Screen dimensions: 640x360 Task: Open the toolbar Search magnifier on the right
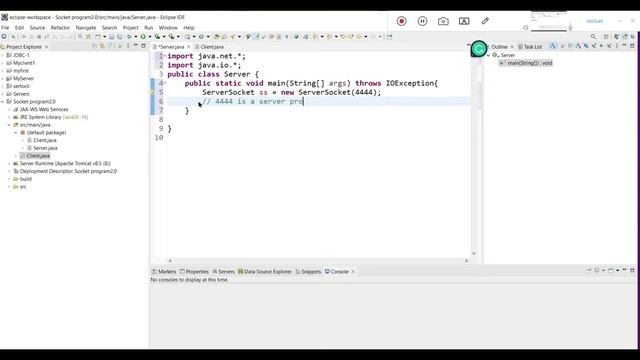click(x=593, y=37)
